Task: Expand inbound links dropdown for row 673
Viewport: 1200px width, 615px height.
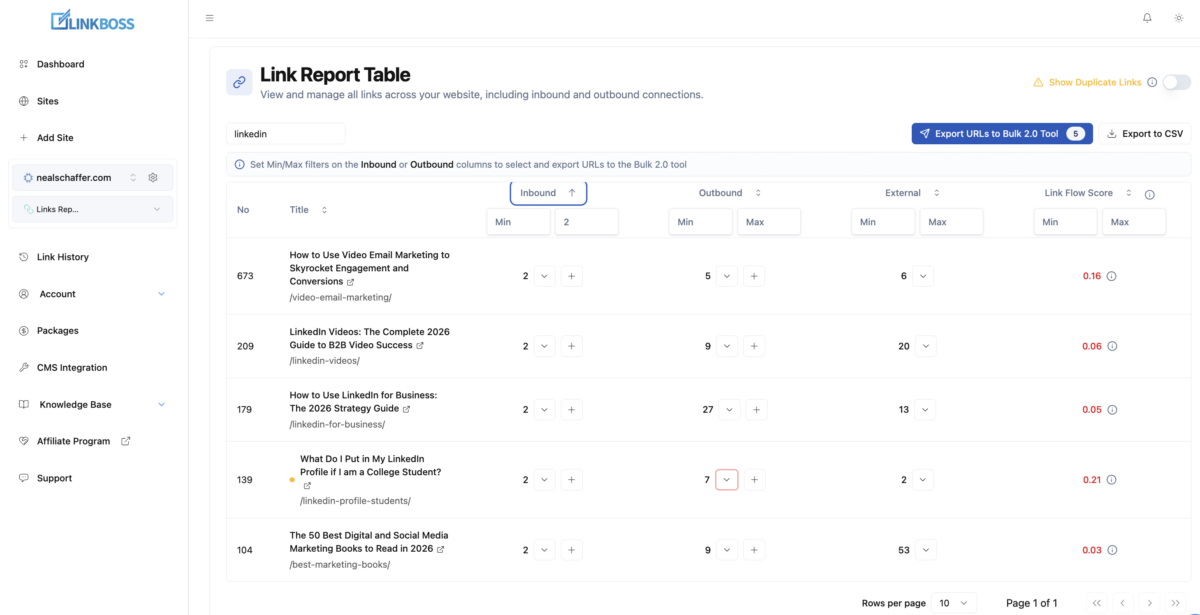Action: (x=544, y=276)
